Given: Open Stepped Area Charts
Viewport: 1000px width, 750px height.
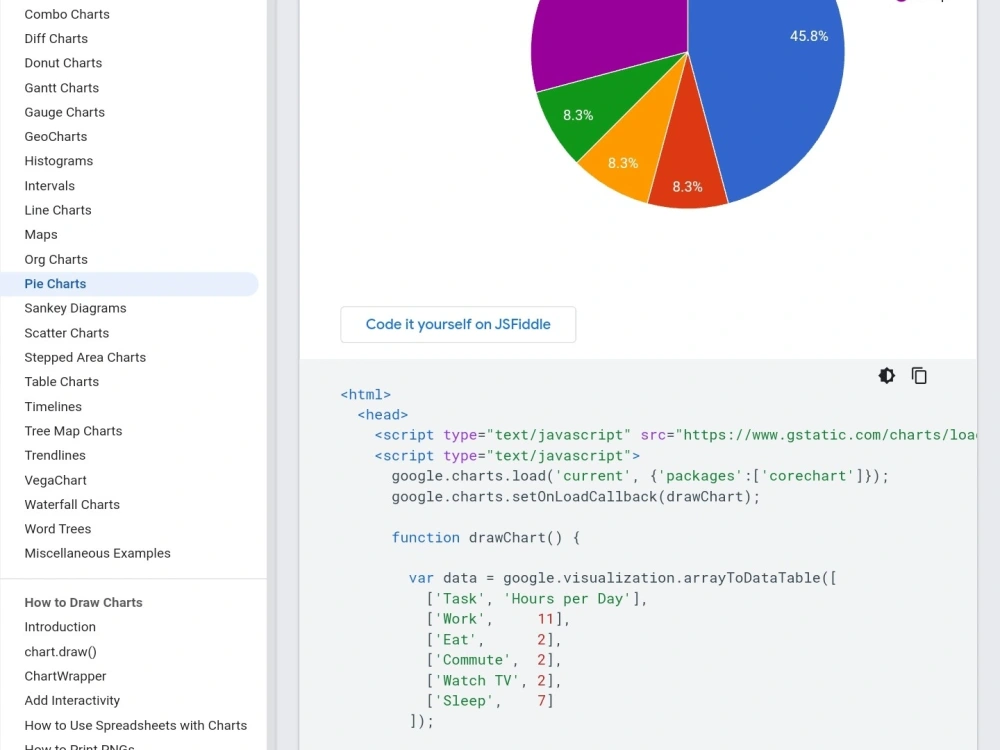Looking at the screenshot, I should (85, 357).
